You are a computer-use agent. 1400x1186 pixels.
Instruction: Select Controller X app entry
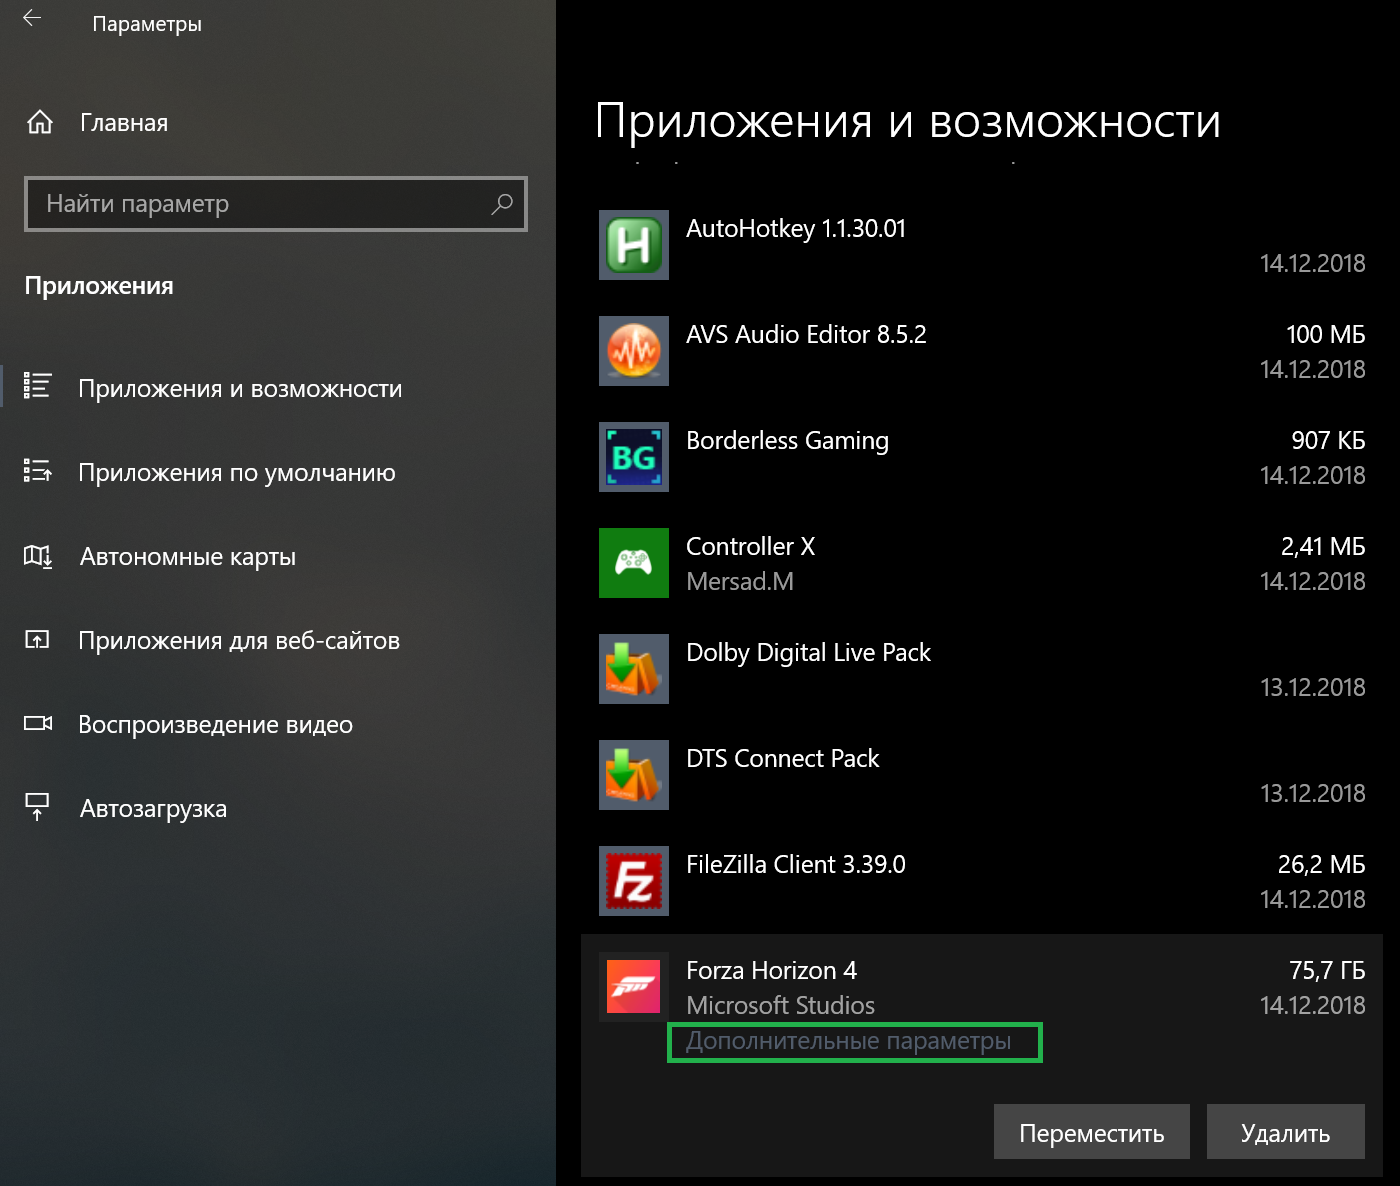point(982,563)
